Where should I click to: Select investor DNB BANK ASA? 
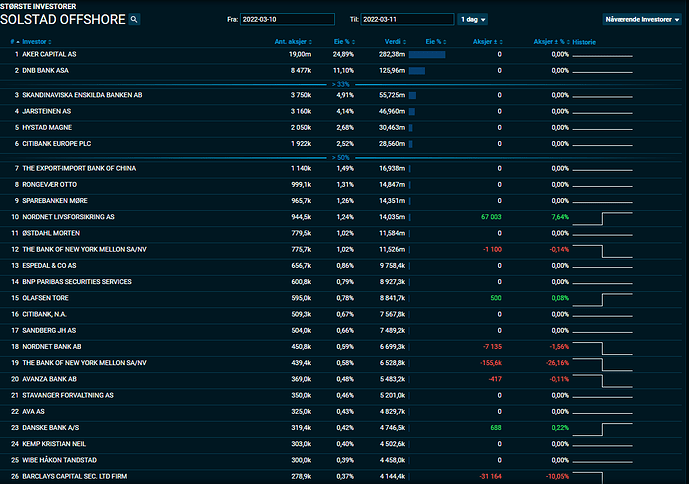pos(45,70)
